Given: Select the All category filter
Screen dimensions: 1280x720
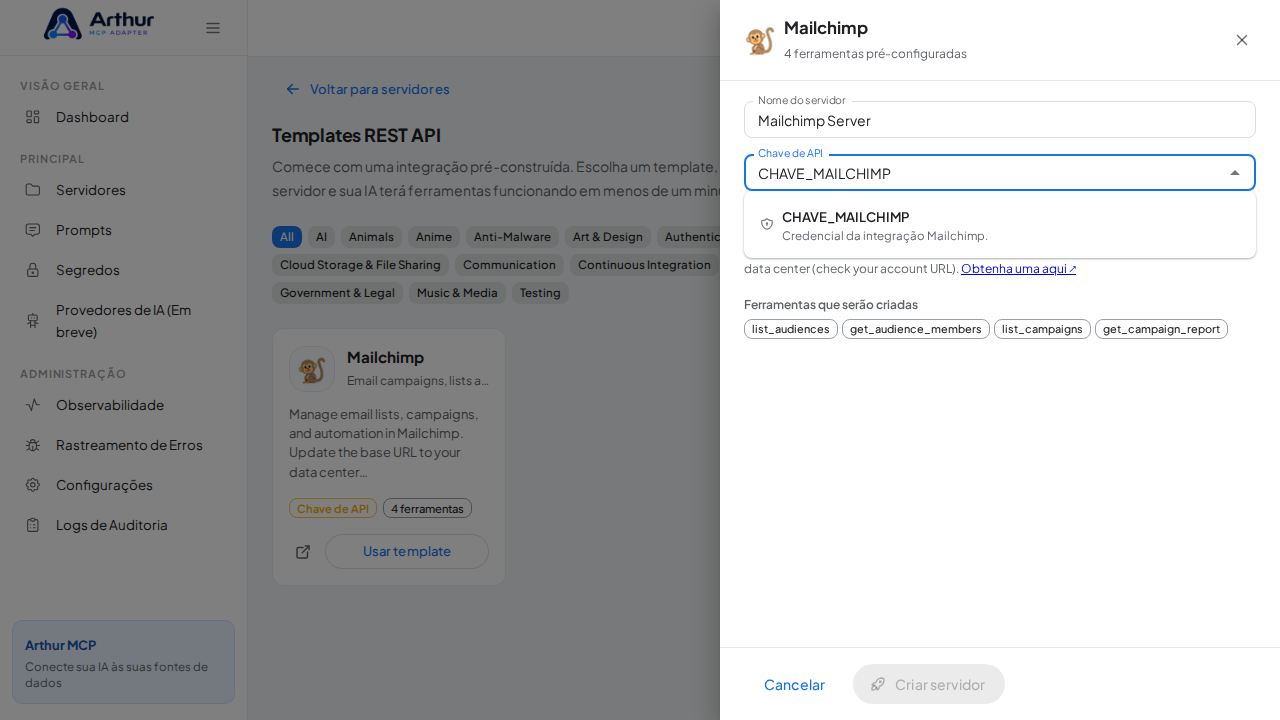Looking at the screenshot, I should [287, 237].
